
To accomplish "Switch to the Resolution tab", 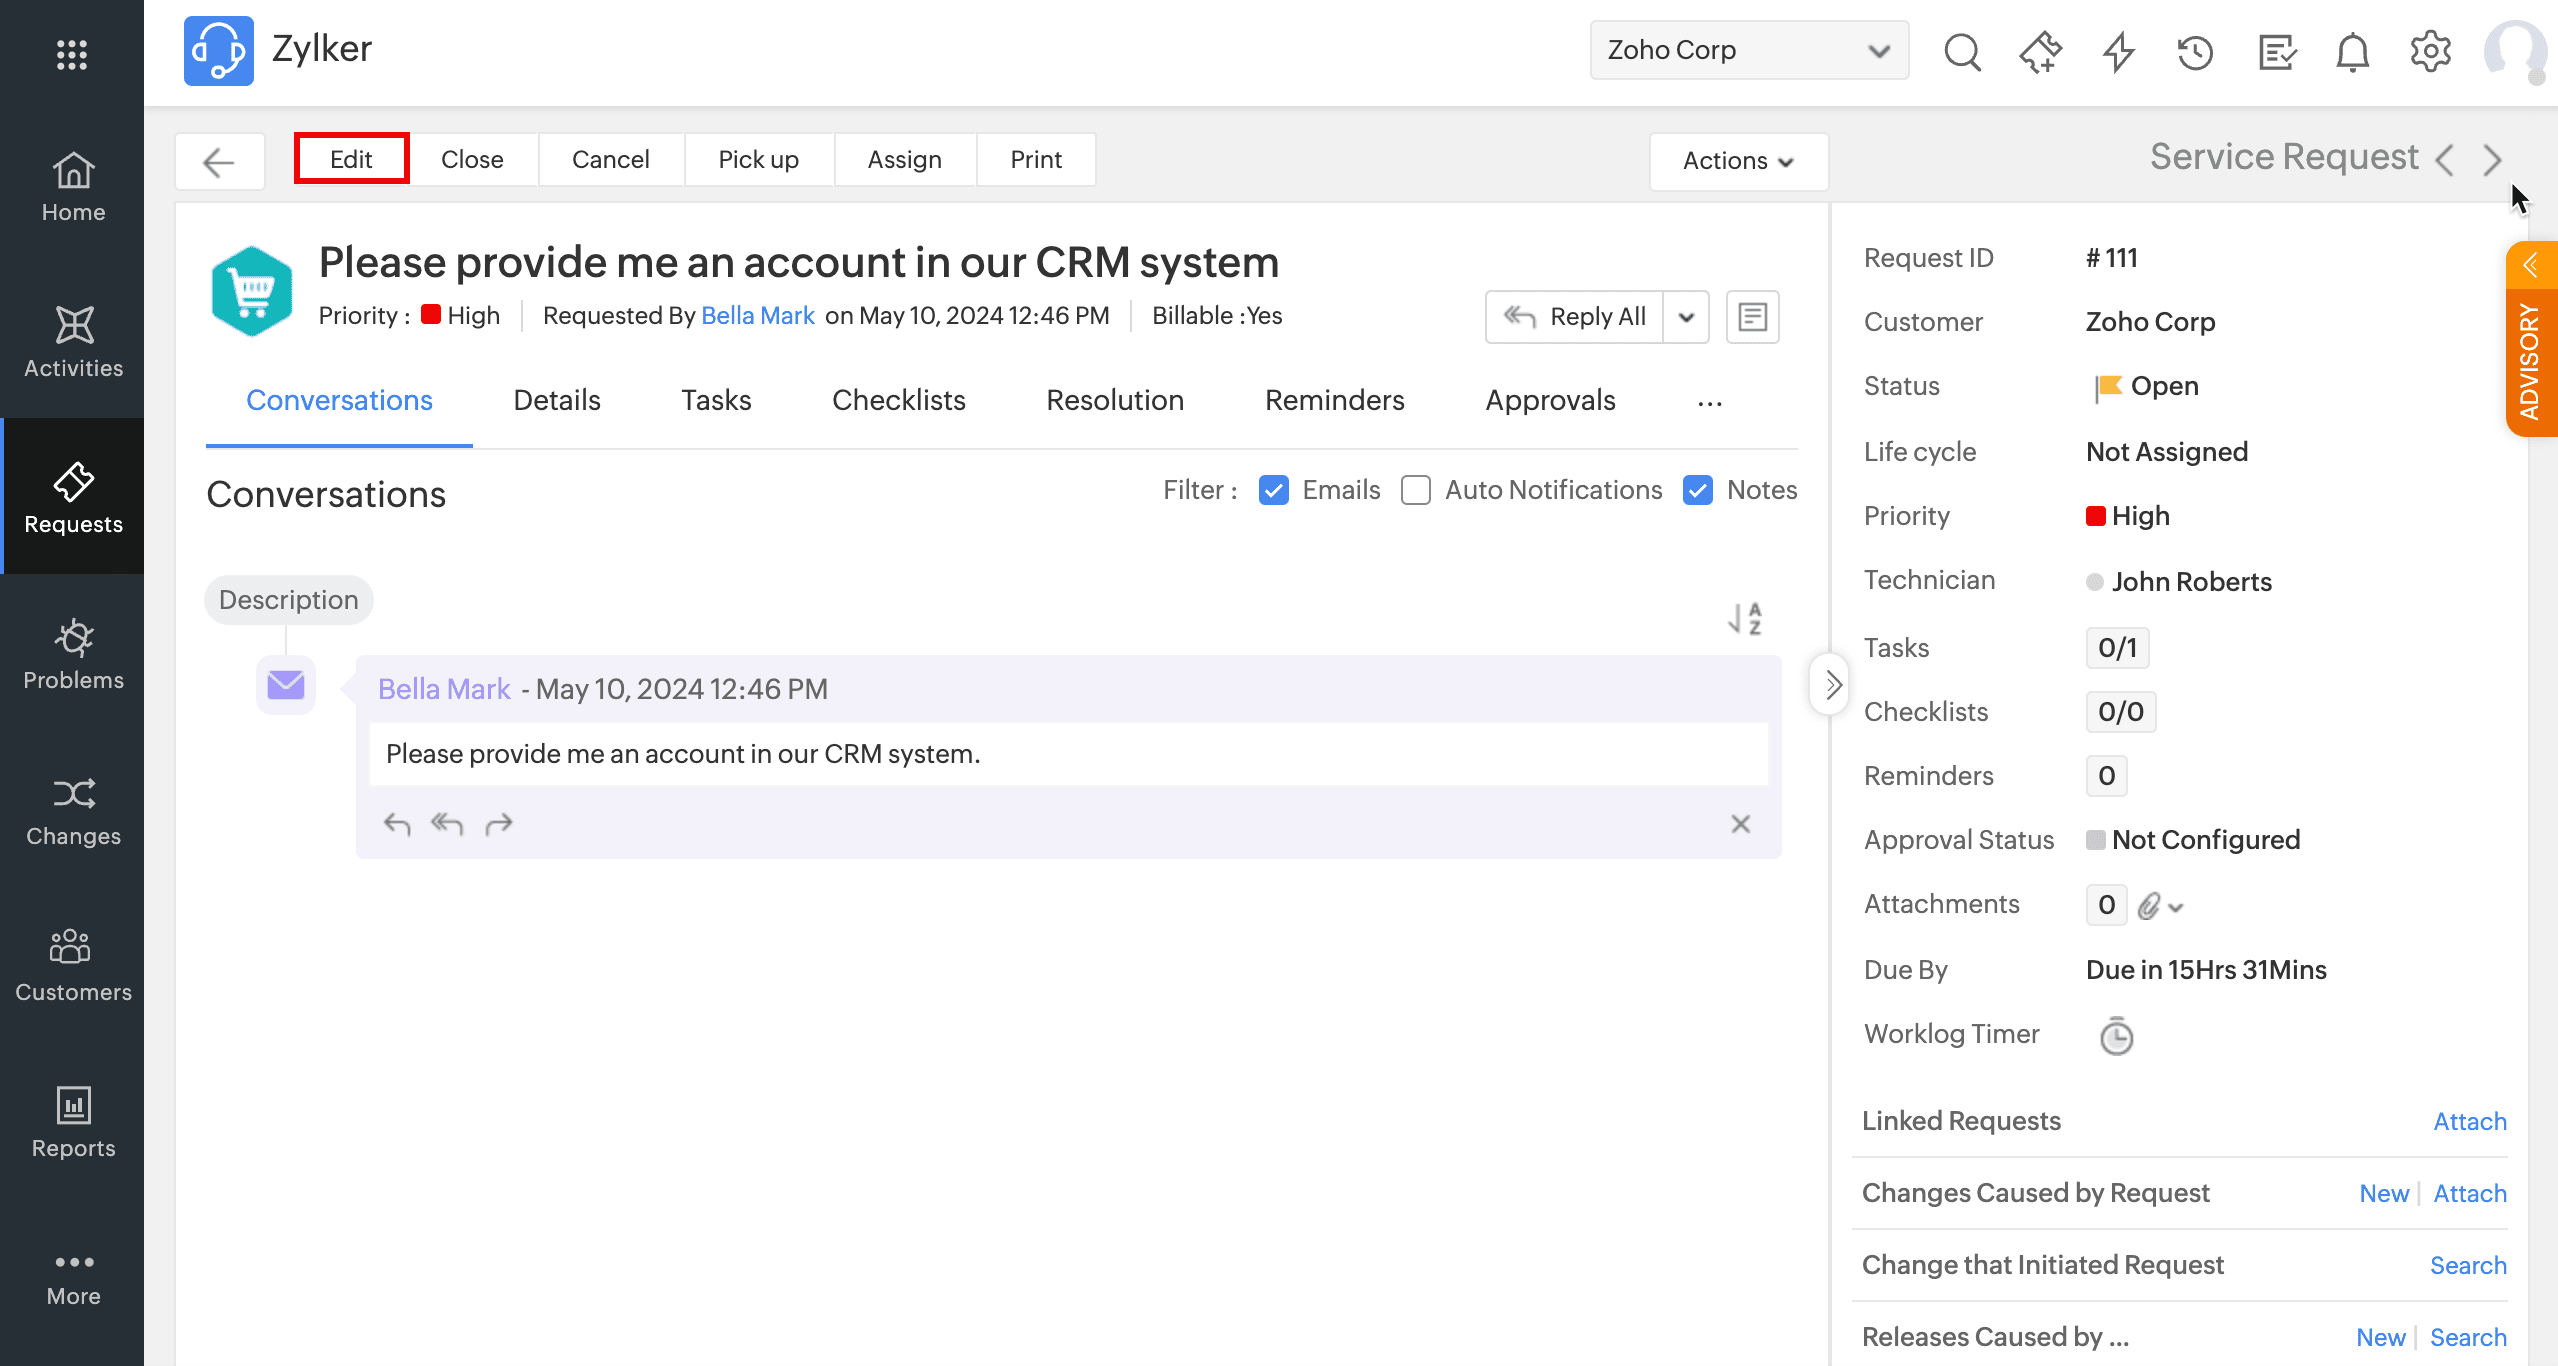I will tap(1114, 400).
